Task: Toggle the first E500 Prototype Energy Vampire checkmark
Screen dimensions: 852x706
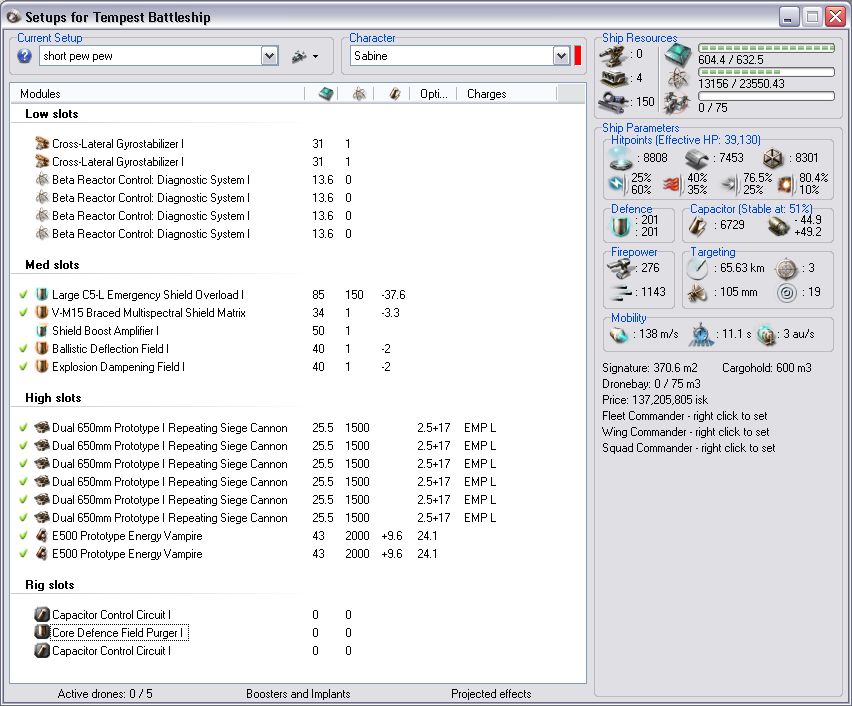Action: pyautogui.click(x=23, y=535)
